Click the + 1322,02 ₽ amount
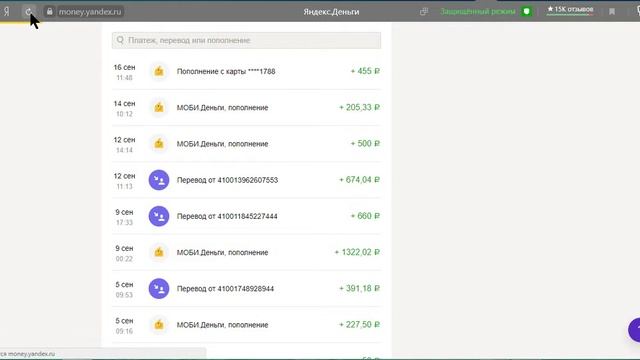 point(357,252)
